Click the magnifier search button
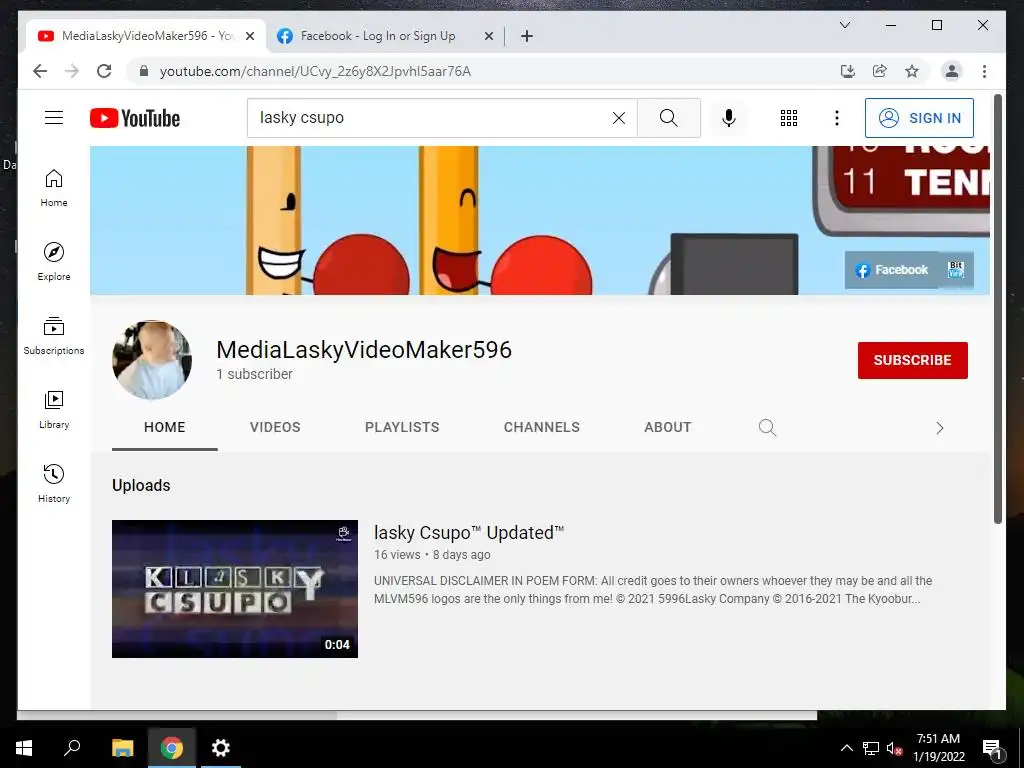Viewport: 1024px width, 768px height. coord(669,118)
